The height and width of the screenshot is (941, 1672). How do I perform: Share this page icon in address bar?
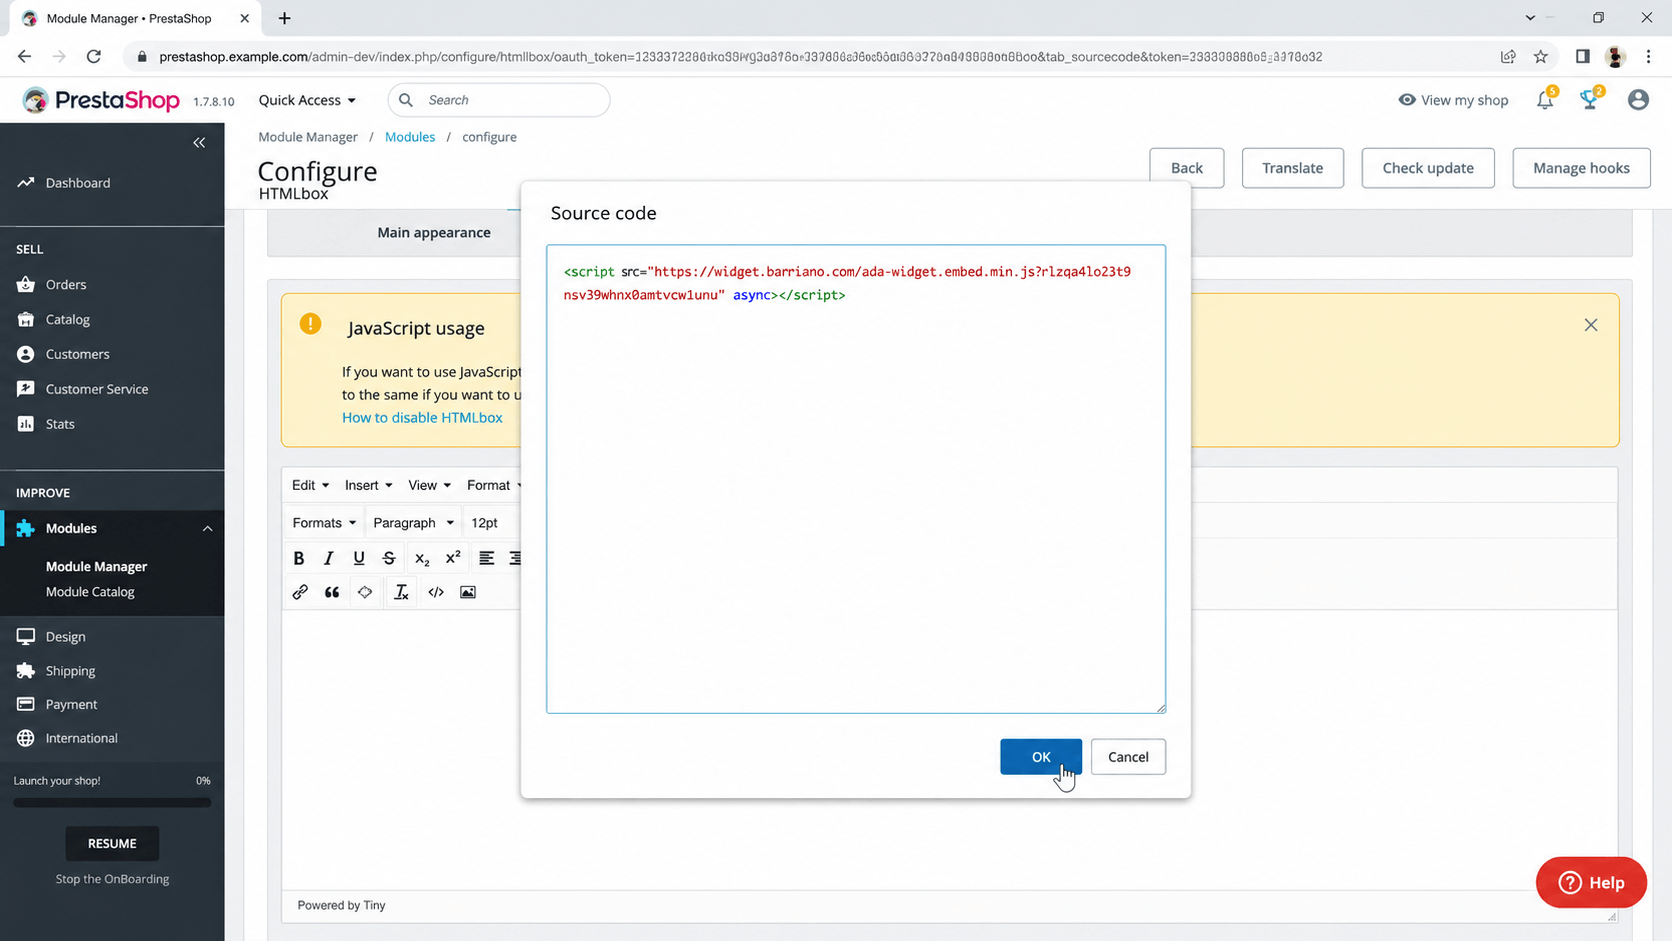[1508, 56]
